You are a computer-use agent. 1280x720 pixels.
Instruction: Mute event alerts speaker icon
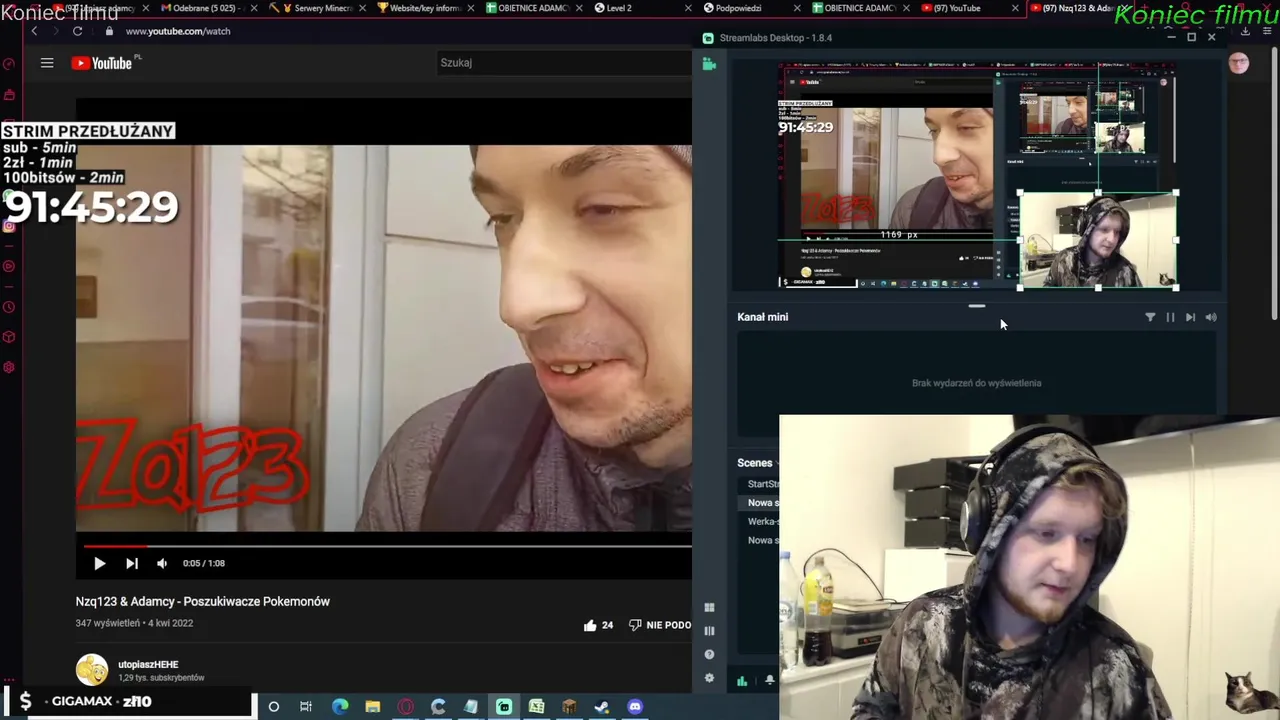coord(1211,317)
